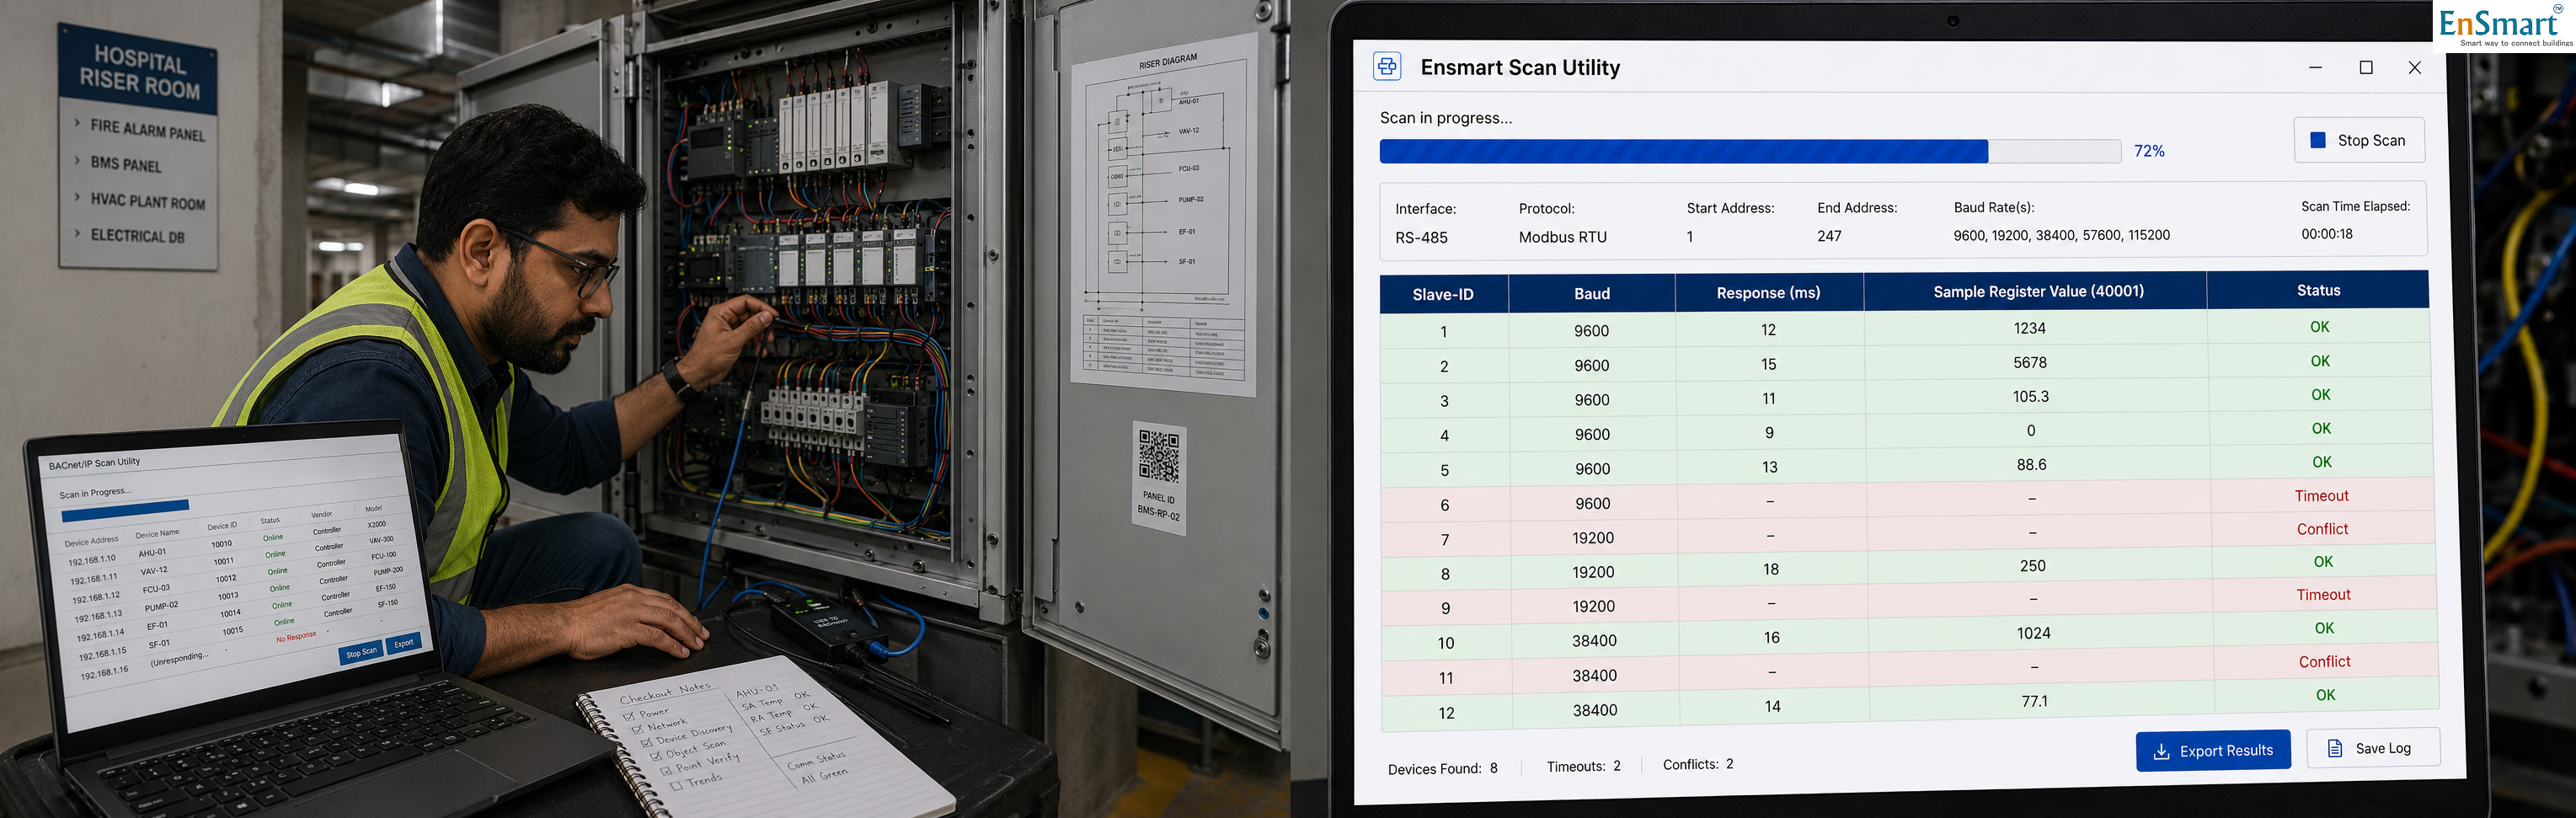Click the OK status for slave 1
The width and height of the screenshot is (2576, 818).
2319,327
